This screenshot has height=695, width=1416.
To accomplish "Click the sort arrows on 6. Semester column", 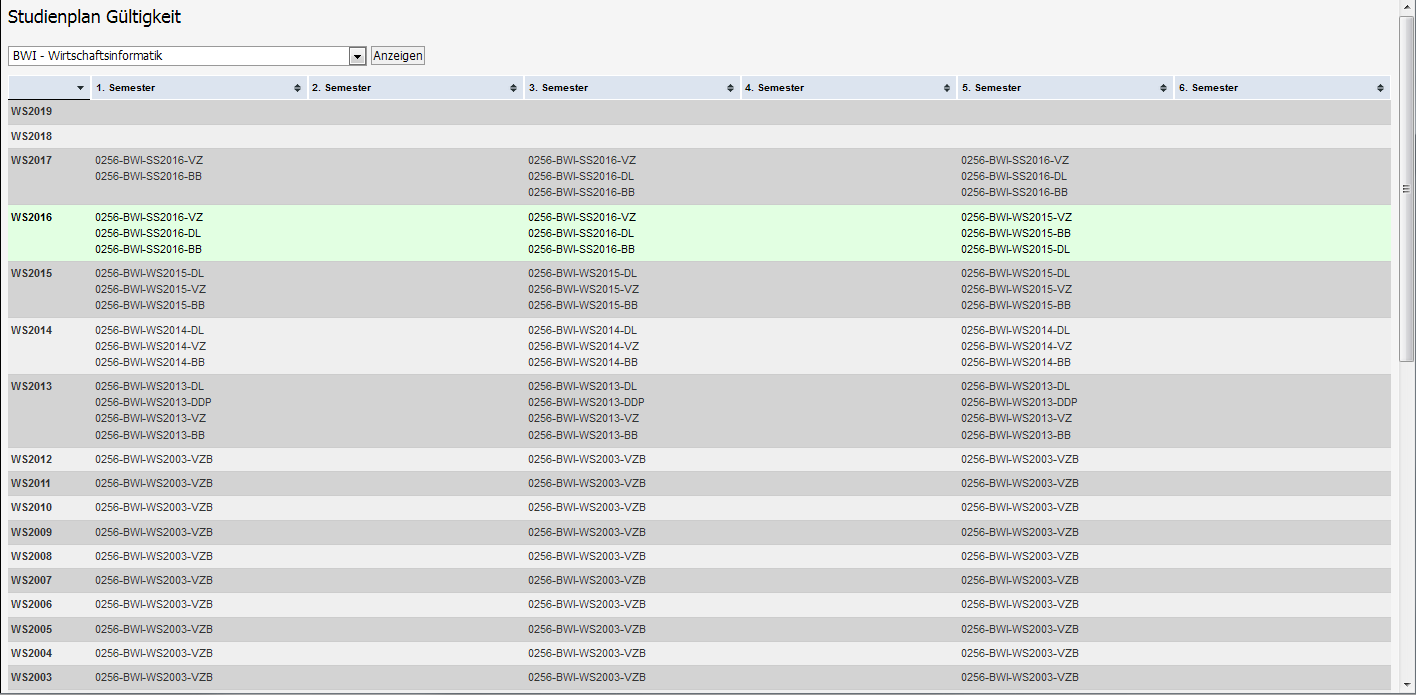I will click(1381, 88).
